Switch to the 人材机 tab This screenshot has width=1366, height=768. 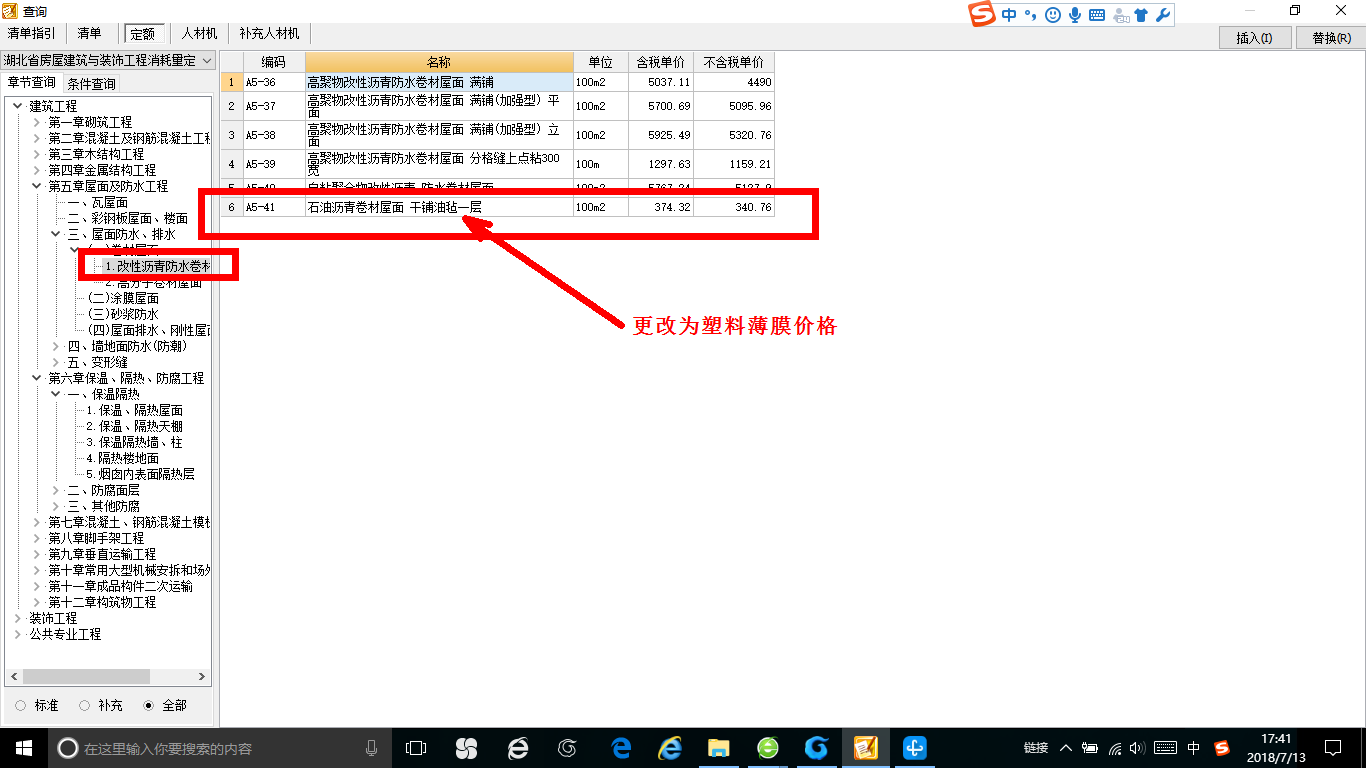pos(199,34)
